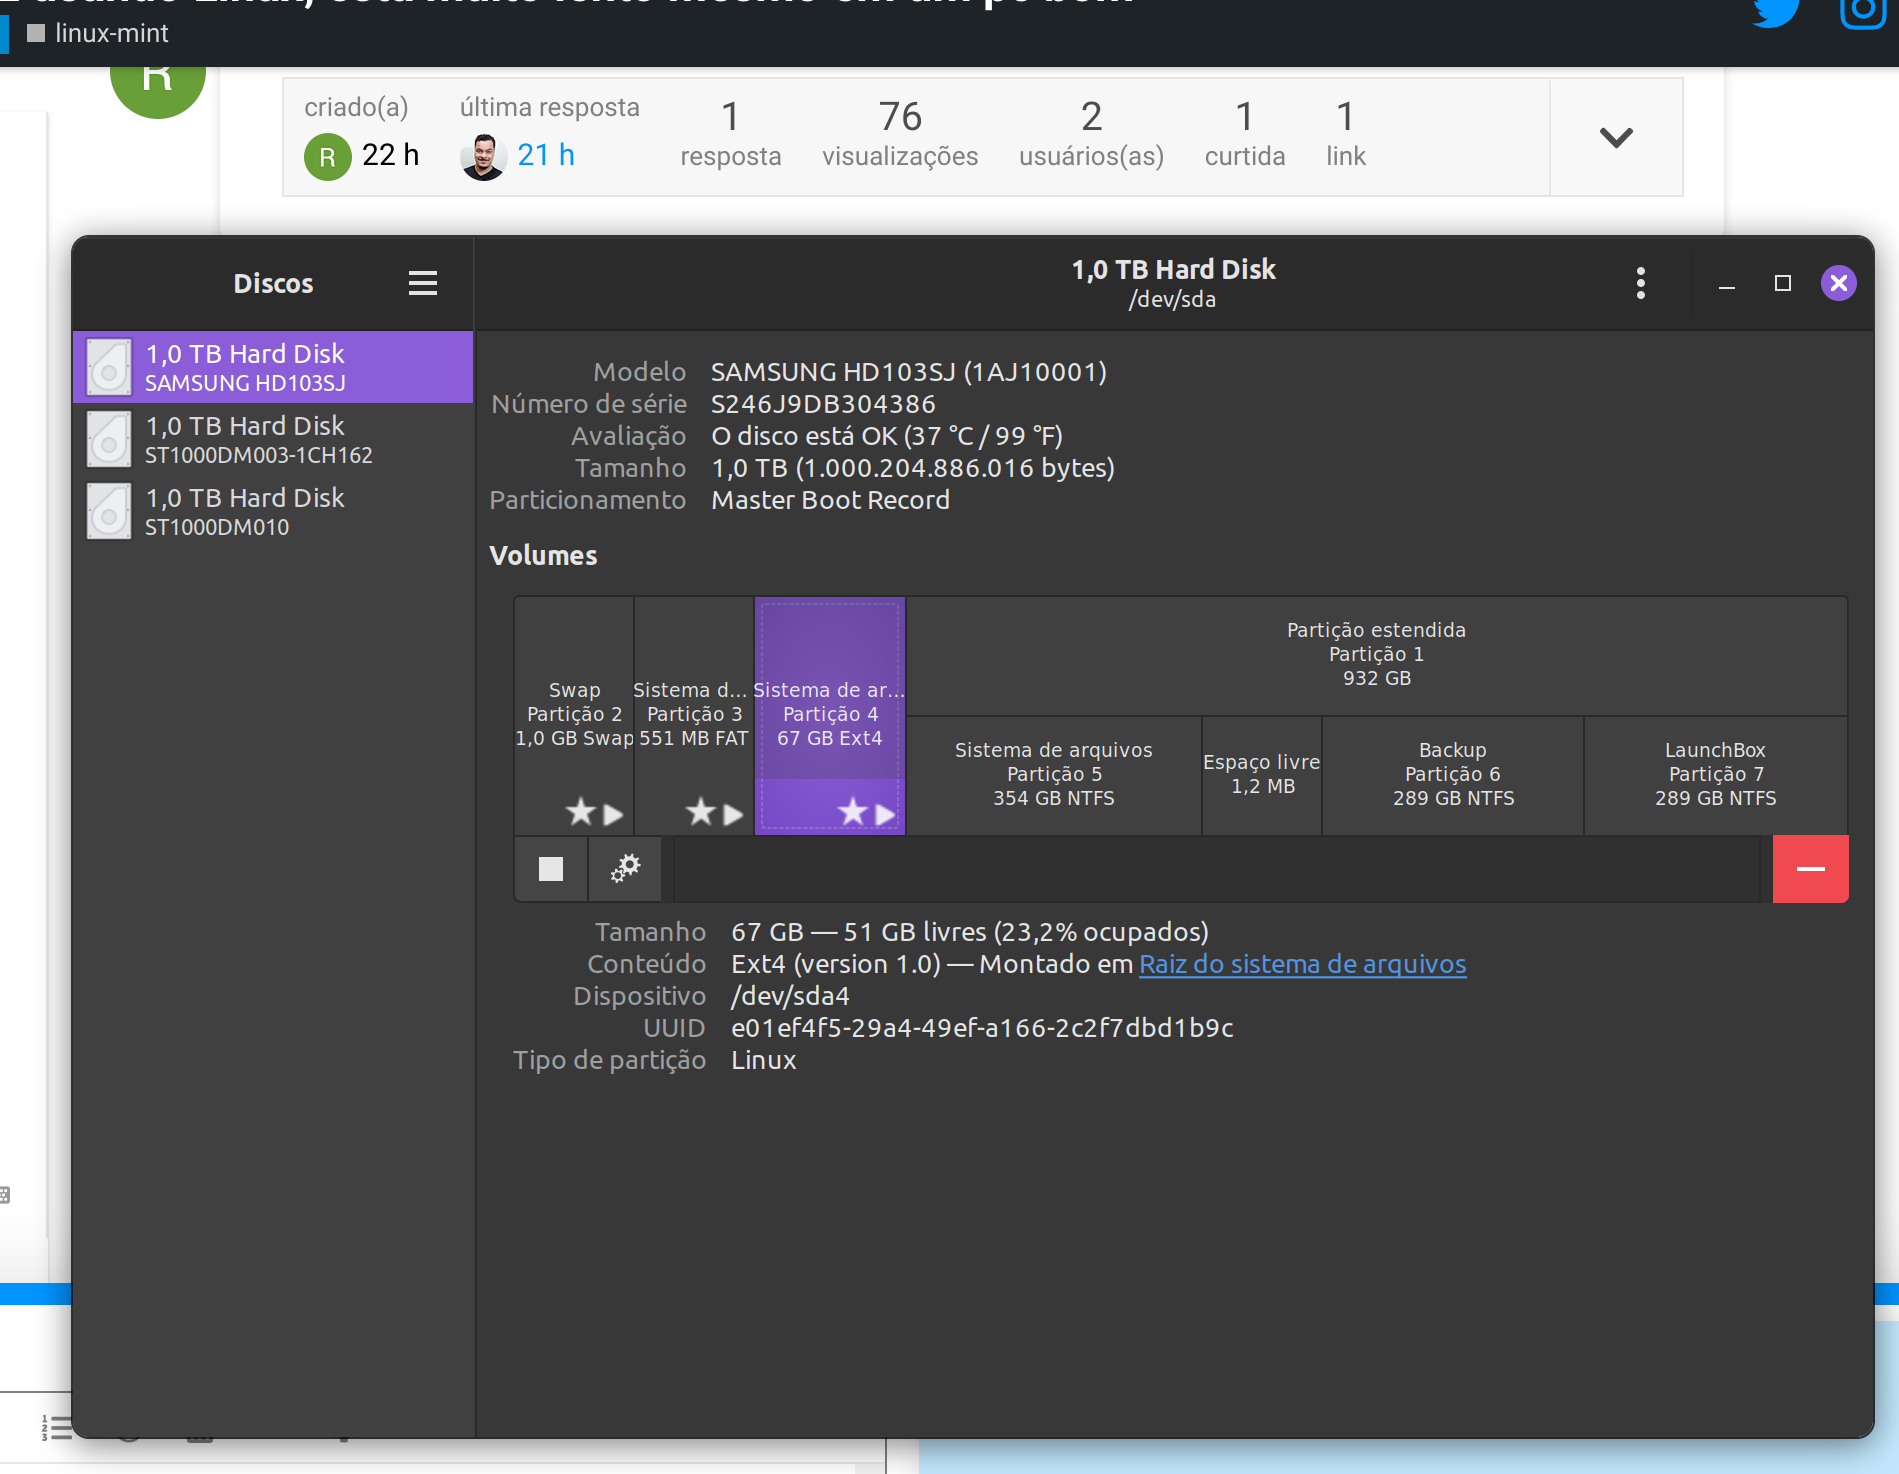Click the disk size 1,0 TB bytes value

click(x=913, y=468)
